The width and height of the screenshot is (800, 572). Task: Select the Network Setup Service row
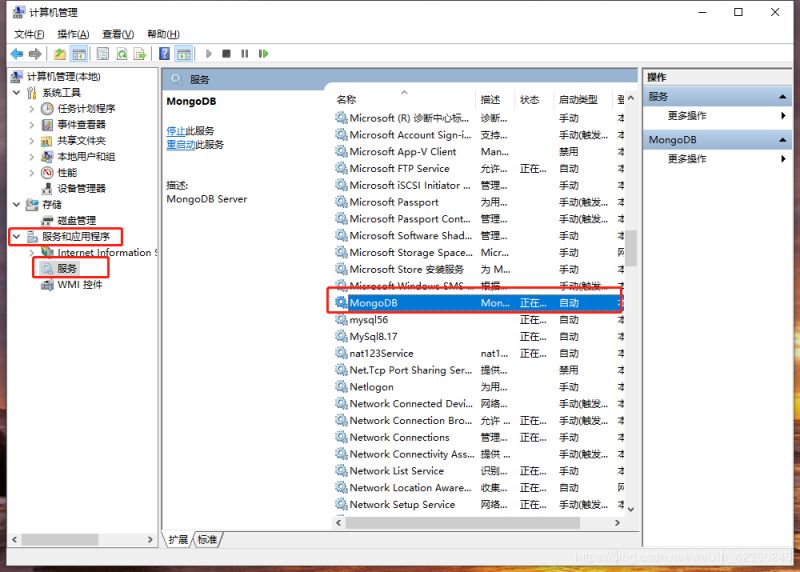click(479, 505)
